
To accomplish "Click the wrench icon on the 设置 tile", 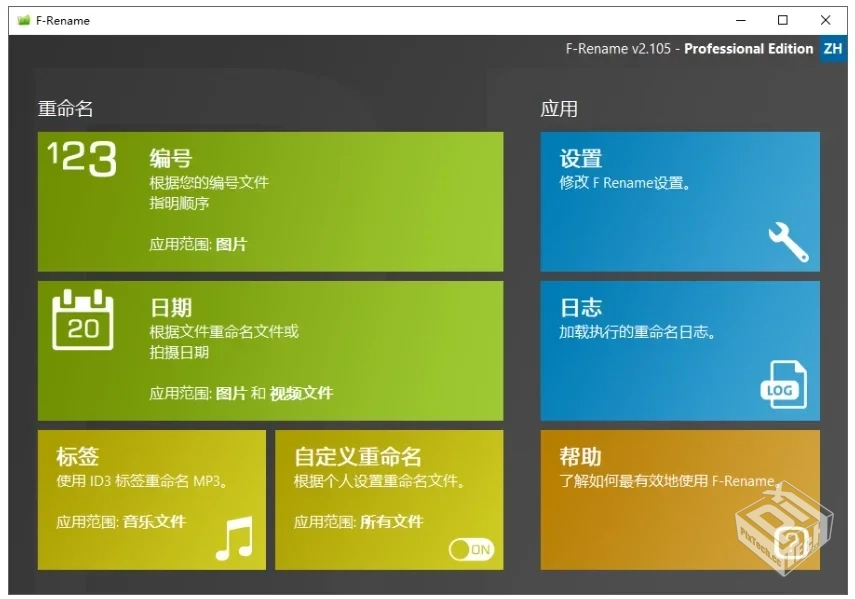I will click(x=787, y=243).
